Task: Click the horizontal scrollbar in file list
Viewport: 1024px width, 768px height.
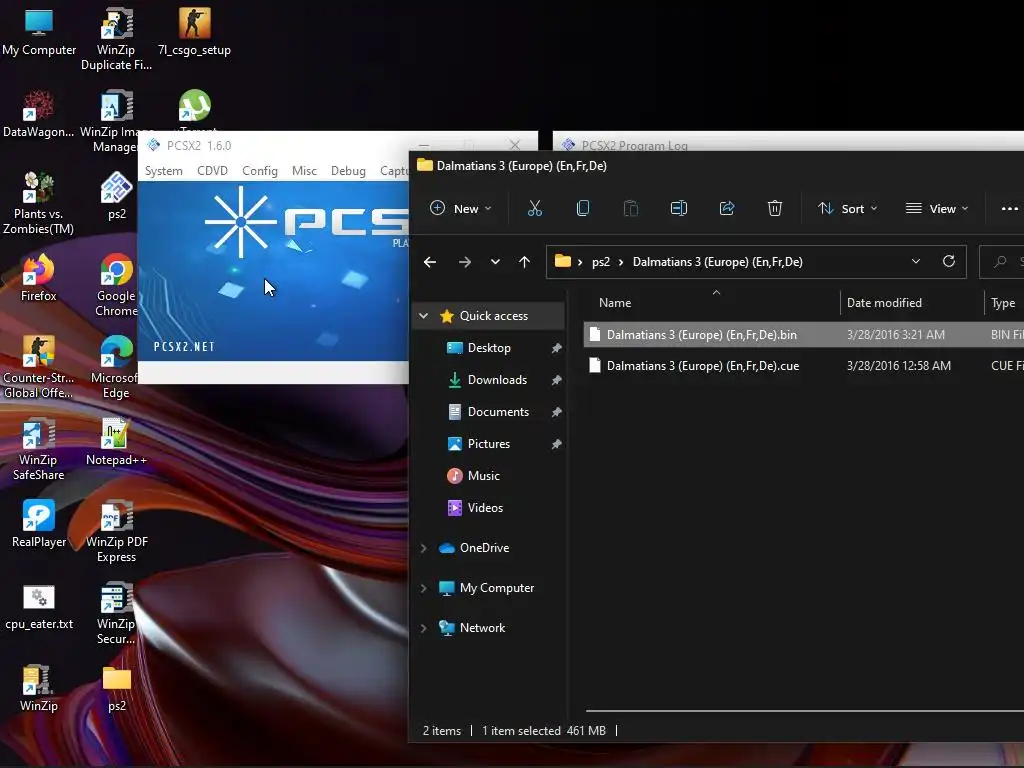Action: pyautogui.click(x=805, y=711)
